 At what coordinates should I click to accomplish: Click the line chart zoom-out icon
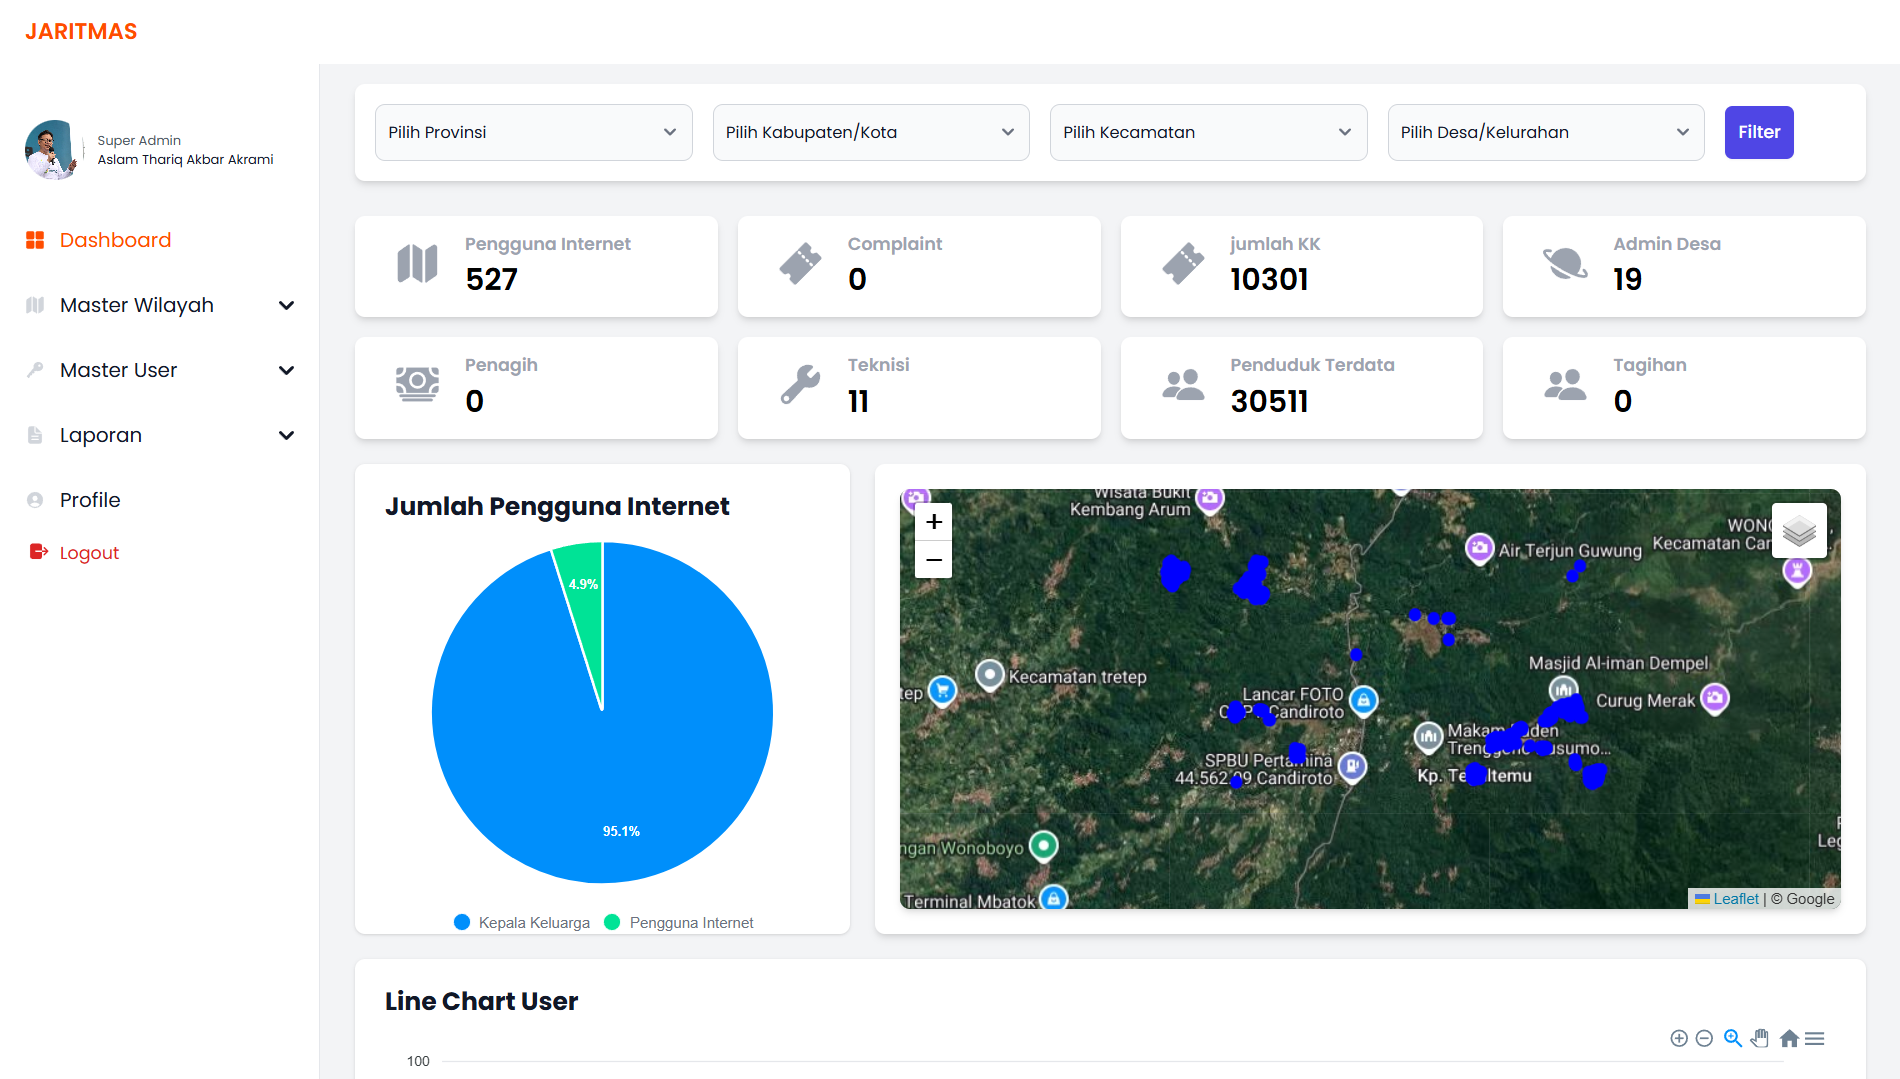pos(1705,1039)
